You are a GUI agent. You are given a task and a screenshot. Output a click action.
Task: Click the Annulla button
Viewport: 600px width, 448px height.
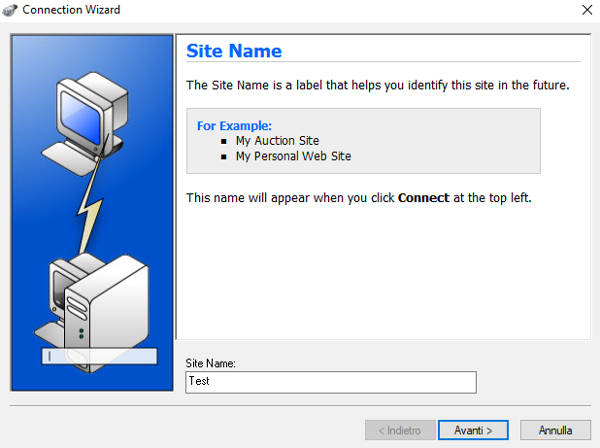555,430
